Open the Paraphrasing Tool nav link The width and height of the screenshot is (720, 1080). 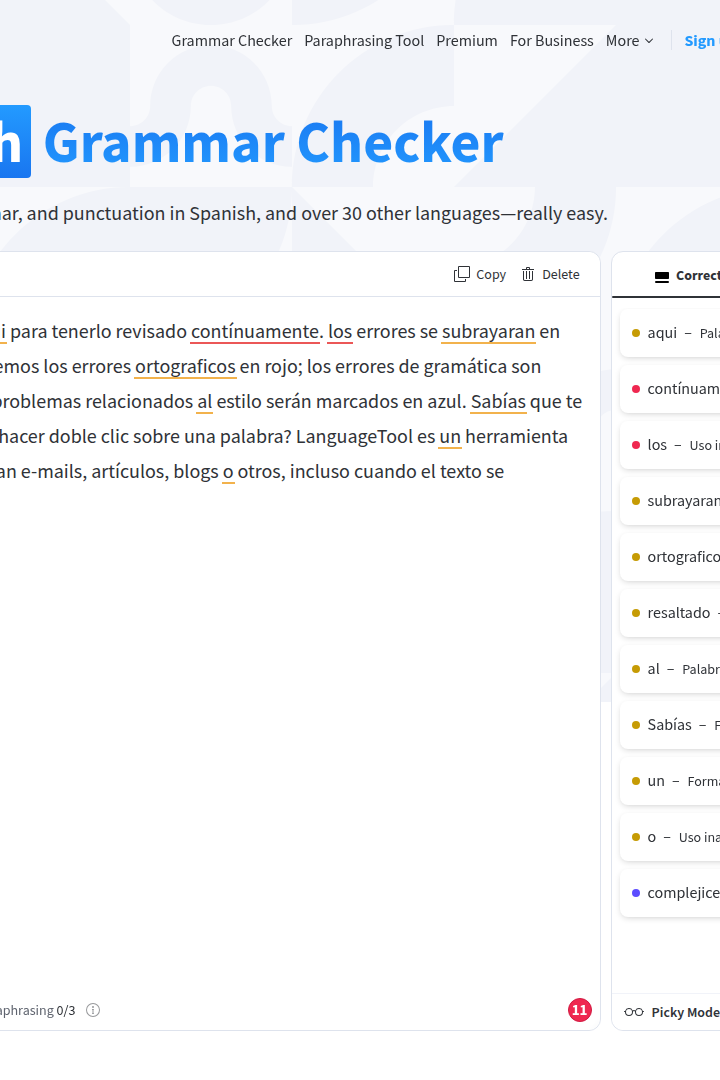coord(364,41)
